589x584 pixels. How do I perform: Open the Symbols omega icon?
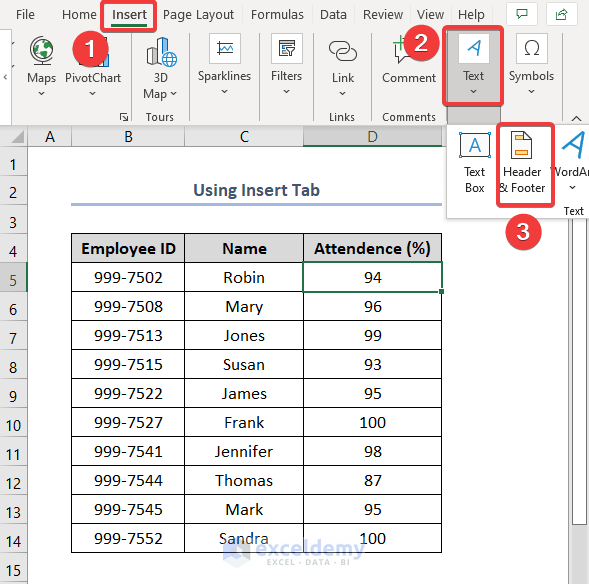(532, 48)
